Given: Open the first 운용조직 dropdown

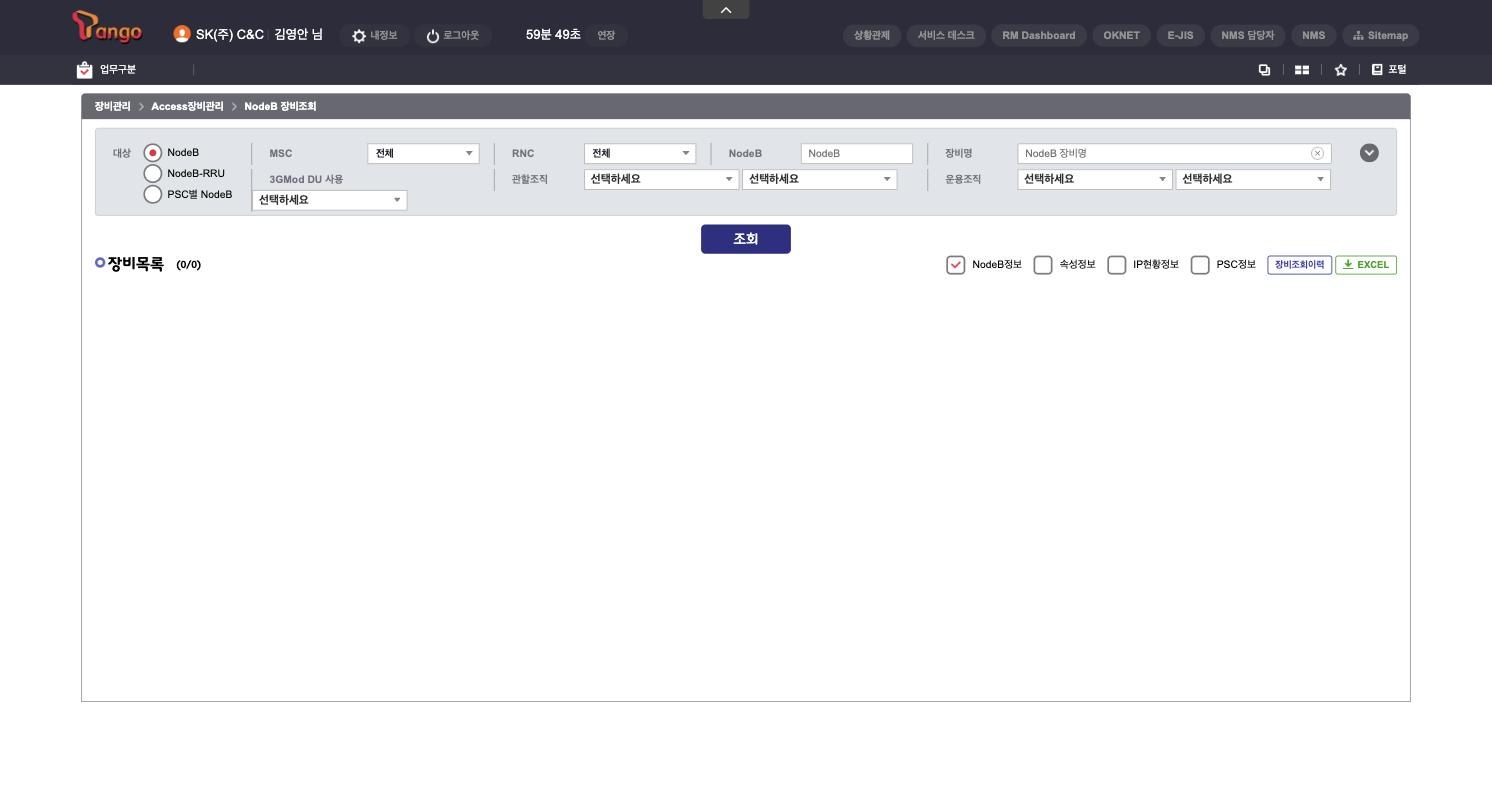Looking at the screenshot, I should pos(1095,179).
